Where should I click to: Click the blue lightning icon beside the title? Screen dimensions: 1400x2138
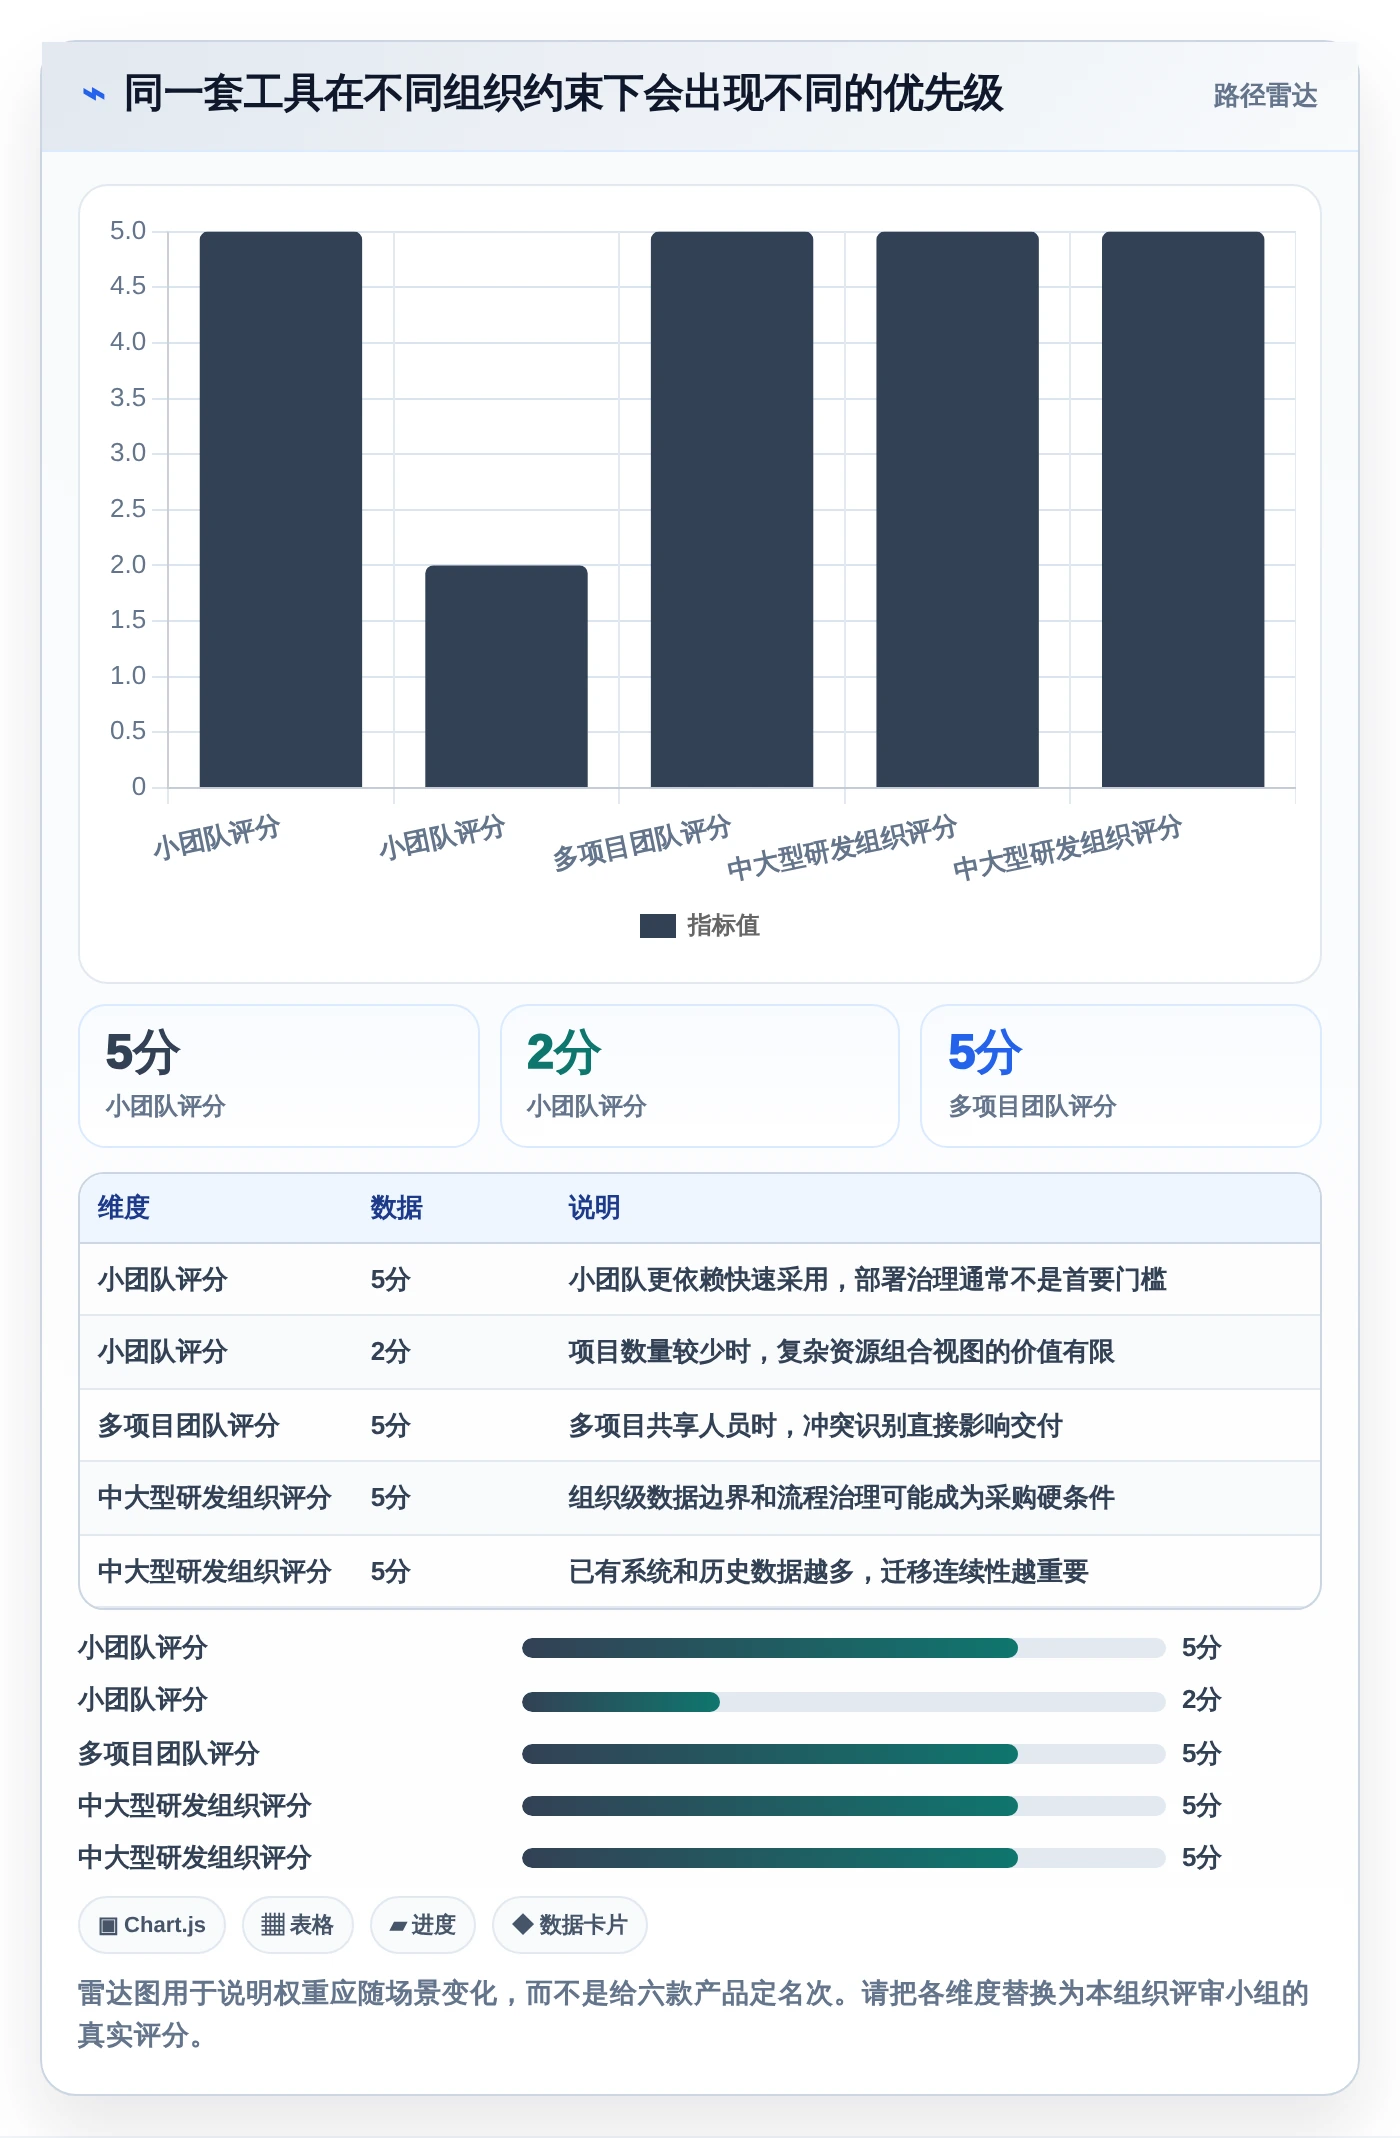click(93, 94)
